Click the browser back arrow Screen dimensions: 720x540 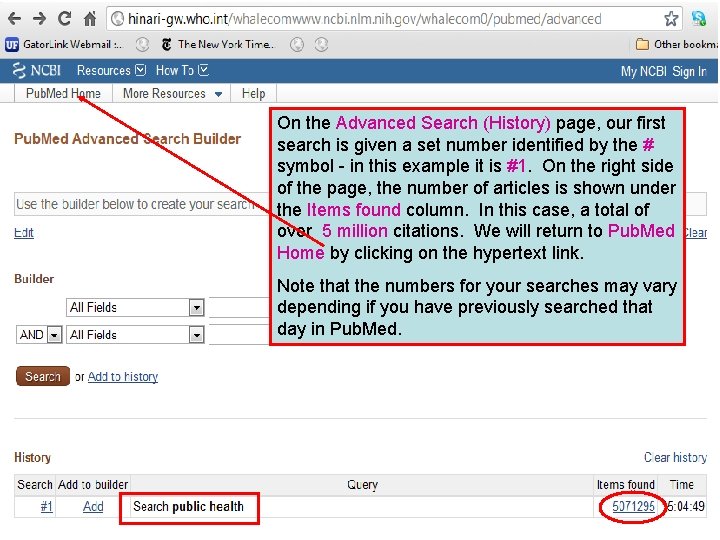tap(15, 19)
